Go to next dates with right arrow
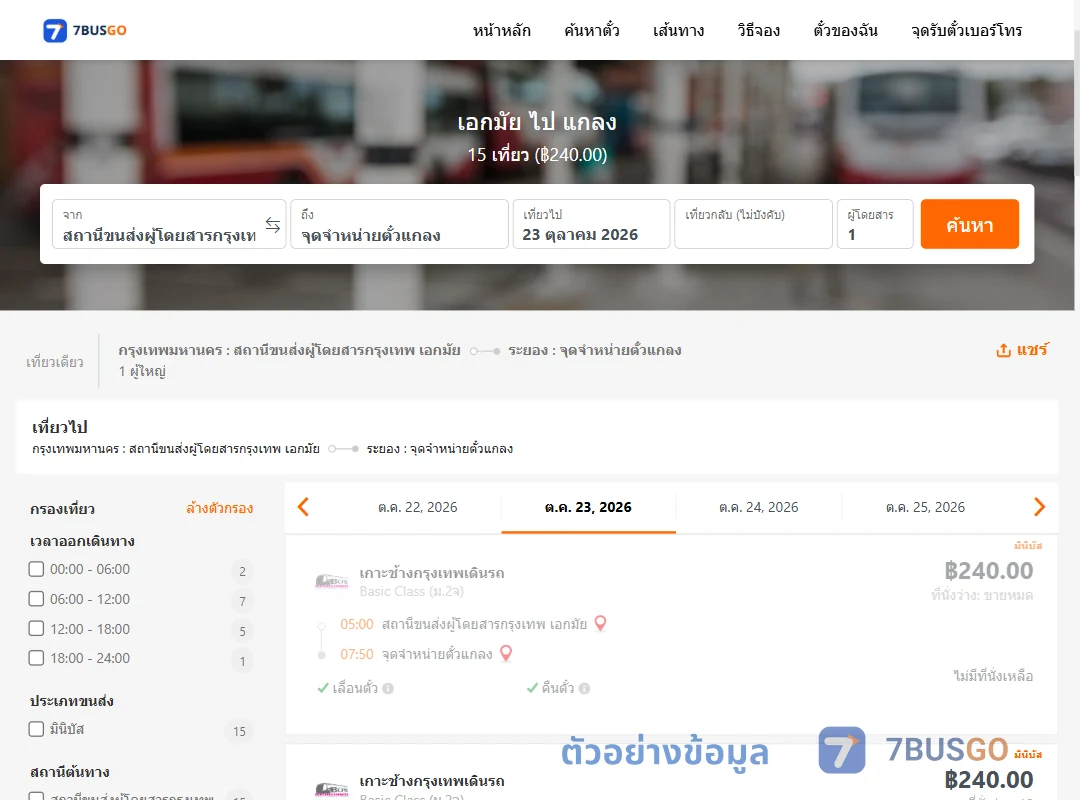1080x800 pixels. tap(1039, 507)
